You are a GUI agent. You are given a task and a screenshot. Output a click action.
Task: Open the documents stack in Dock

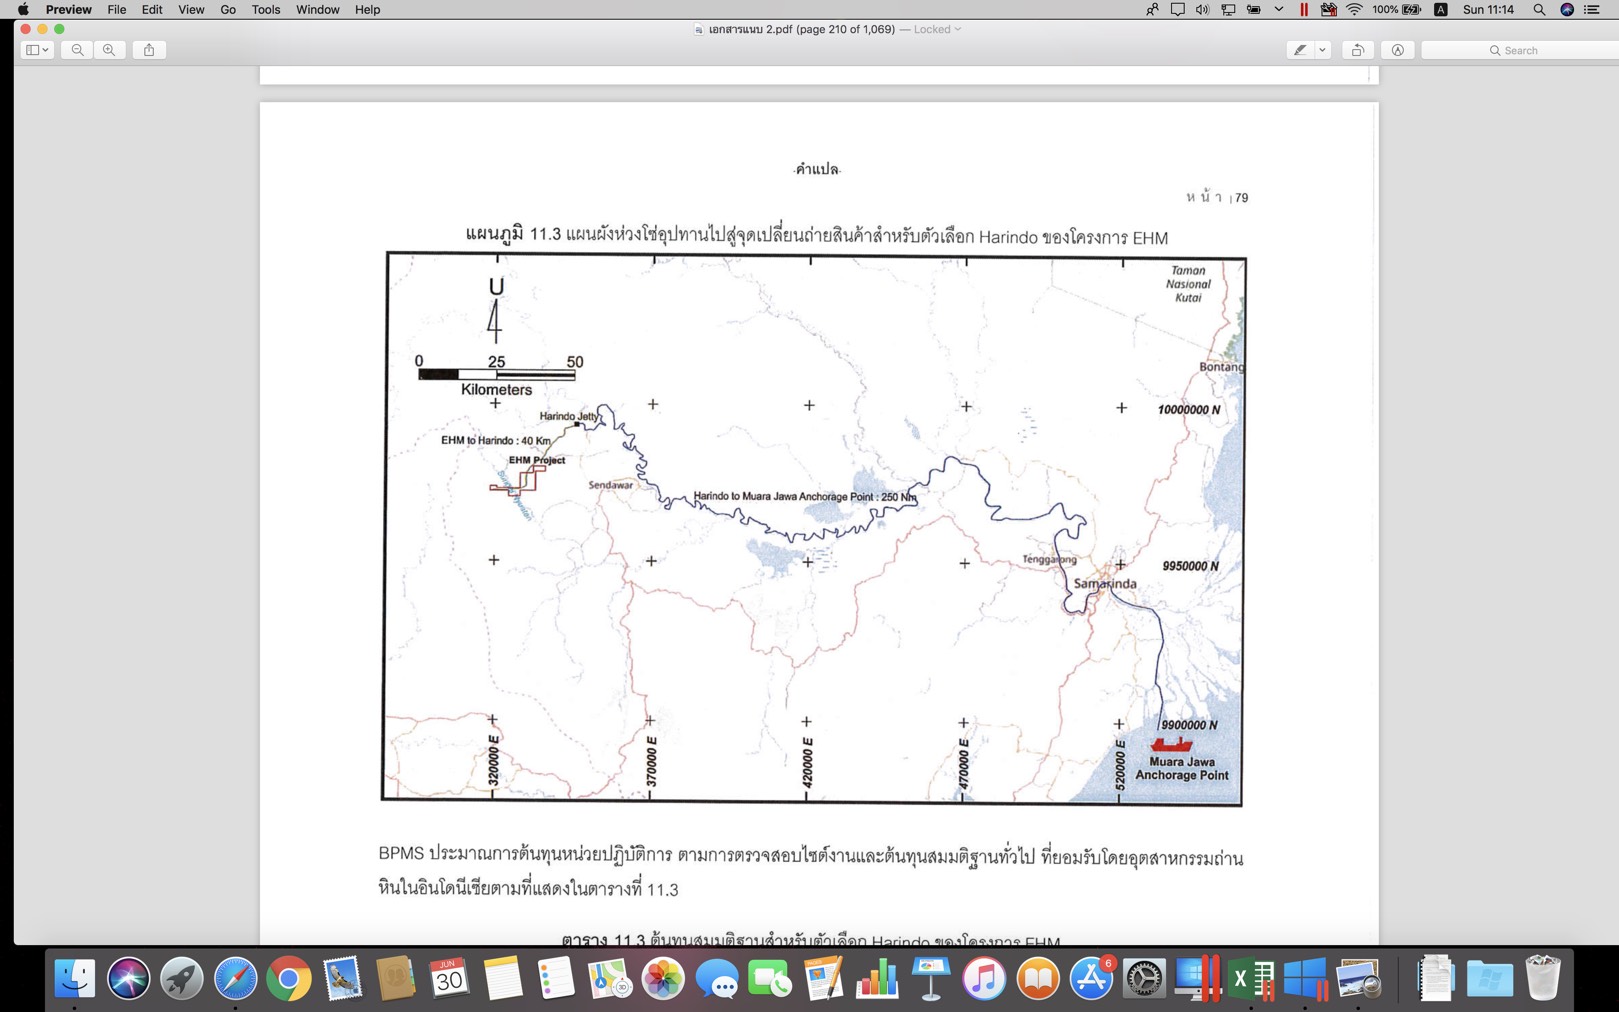(x=1436, y=979)
